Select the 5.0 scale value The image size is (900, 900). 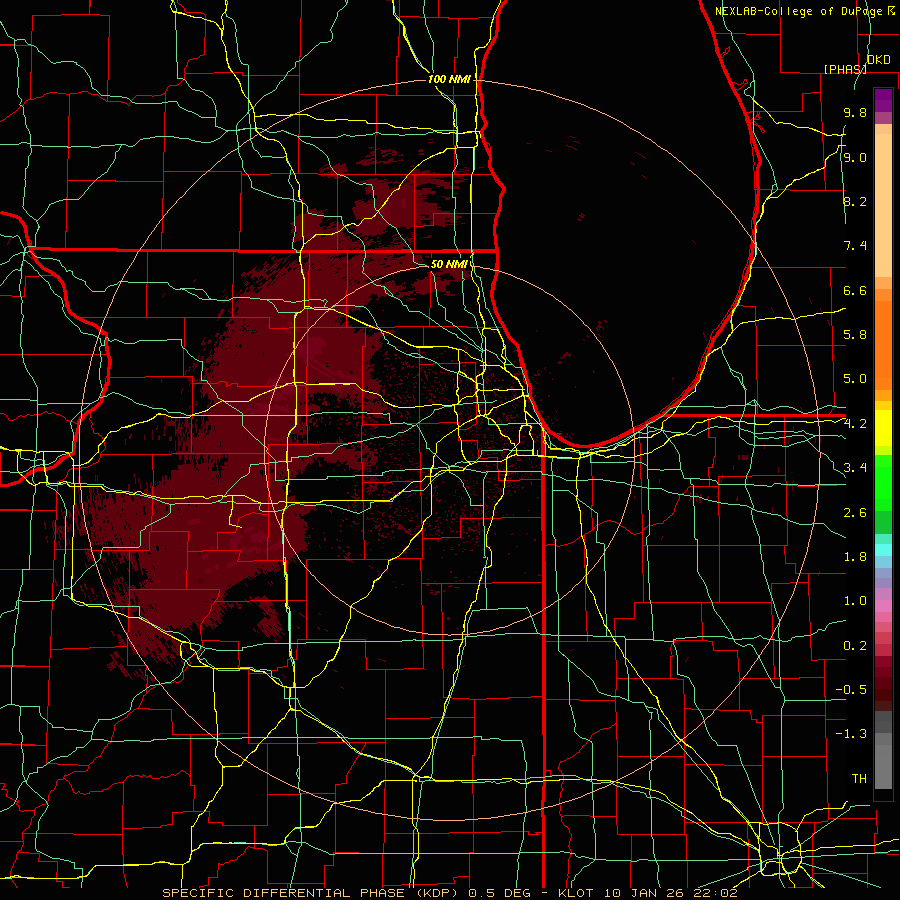pyautogui.click(x=855, y=379)
